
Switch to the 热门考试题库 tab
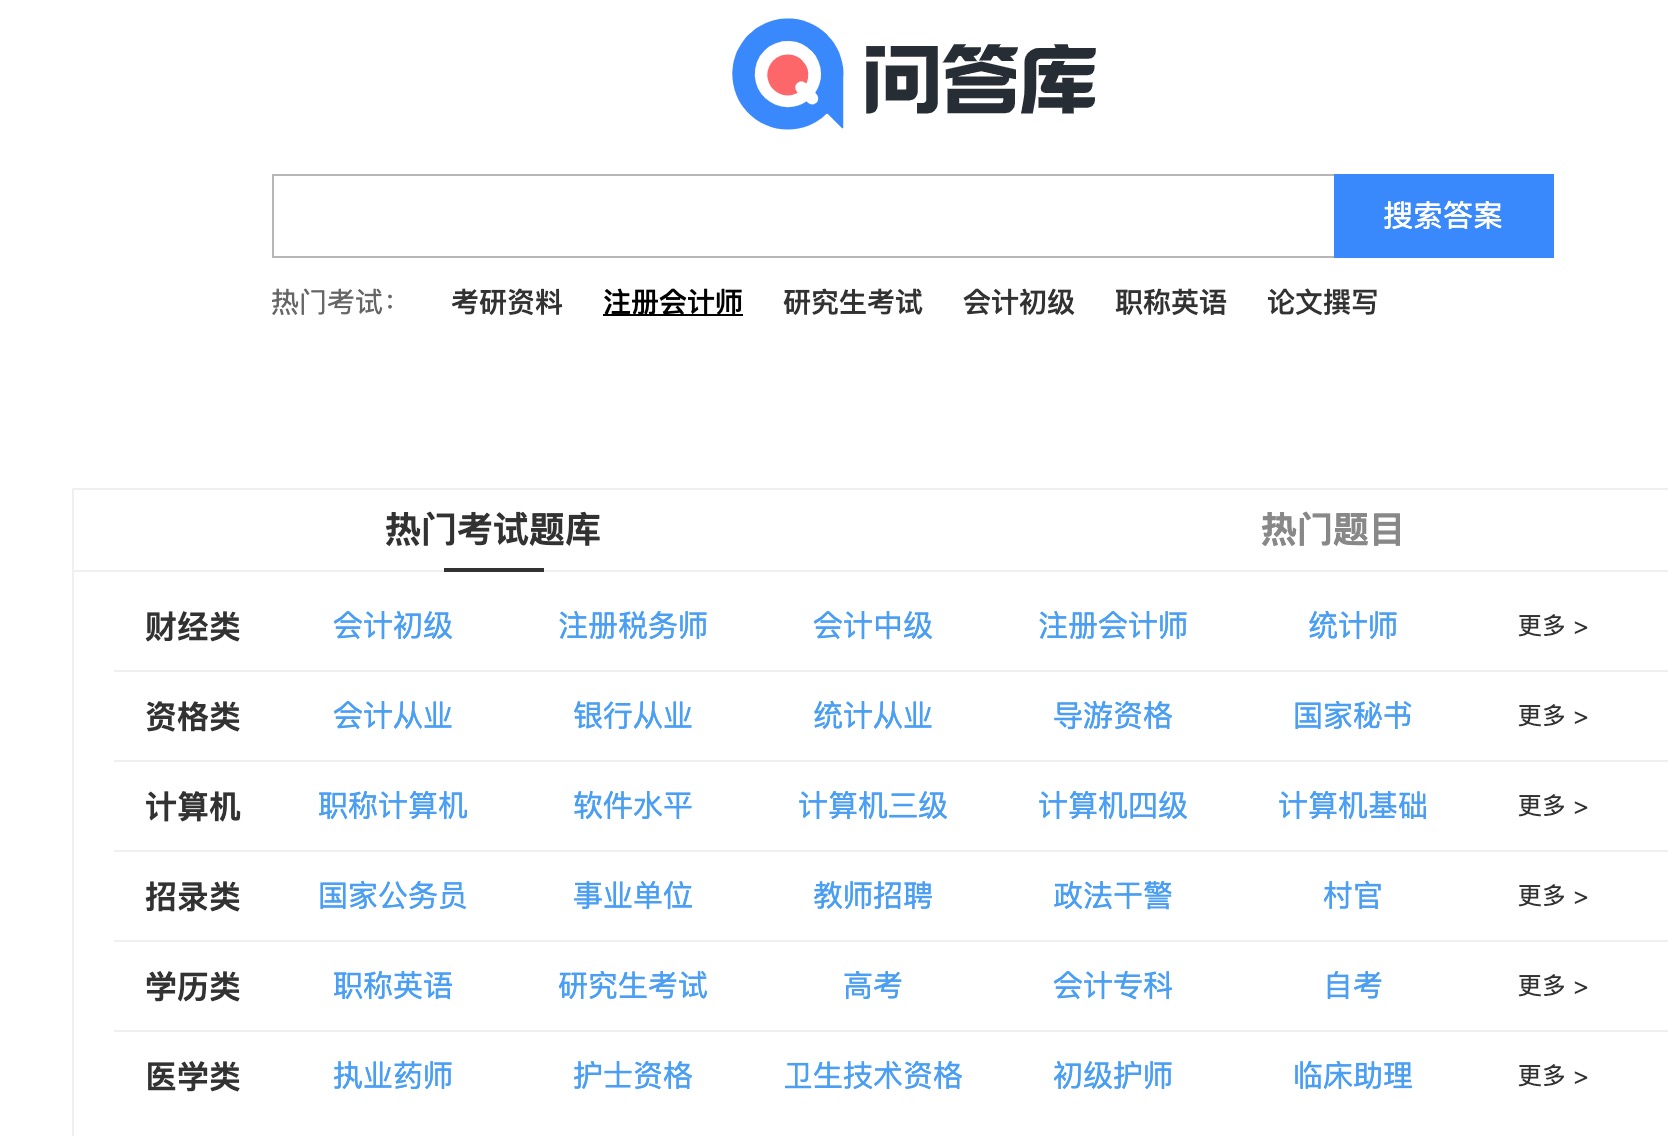pos(493,531)
